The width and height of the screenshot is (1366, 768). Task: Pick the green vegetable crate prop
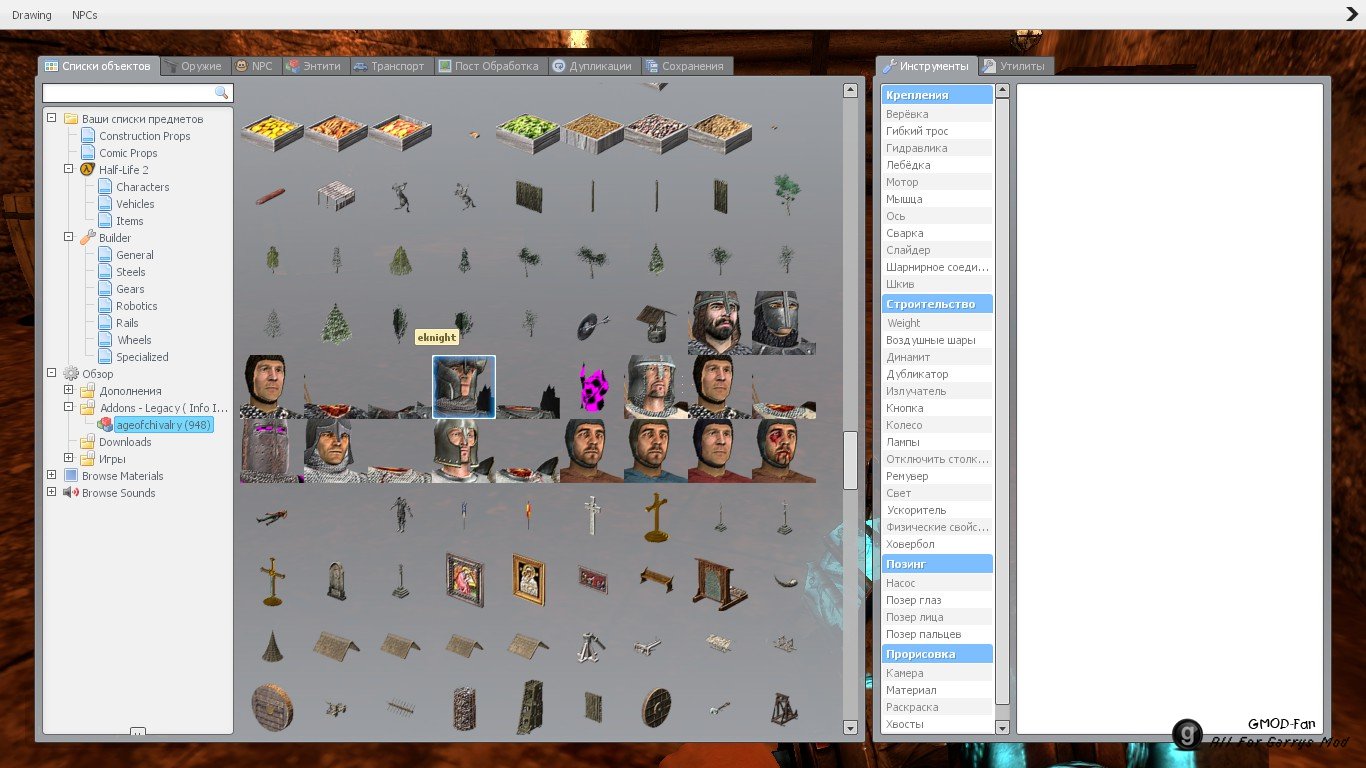[x=528, y=131]
